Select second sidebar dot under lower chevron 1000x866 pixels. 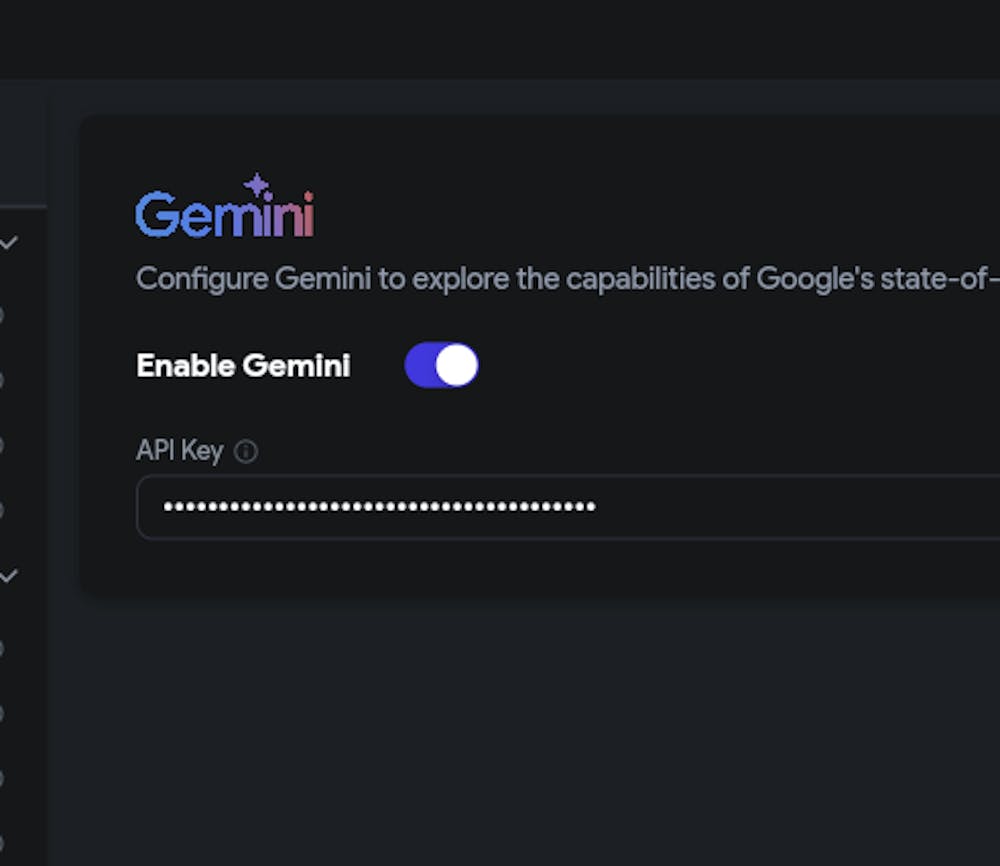pos(2,713)
